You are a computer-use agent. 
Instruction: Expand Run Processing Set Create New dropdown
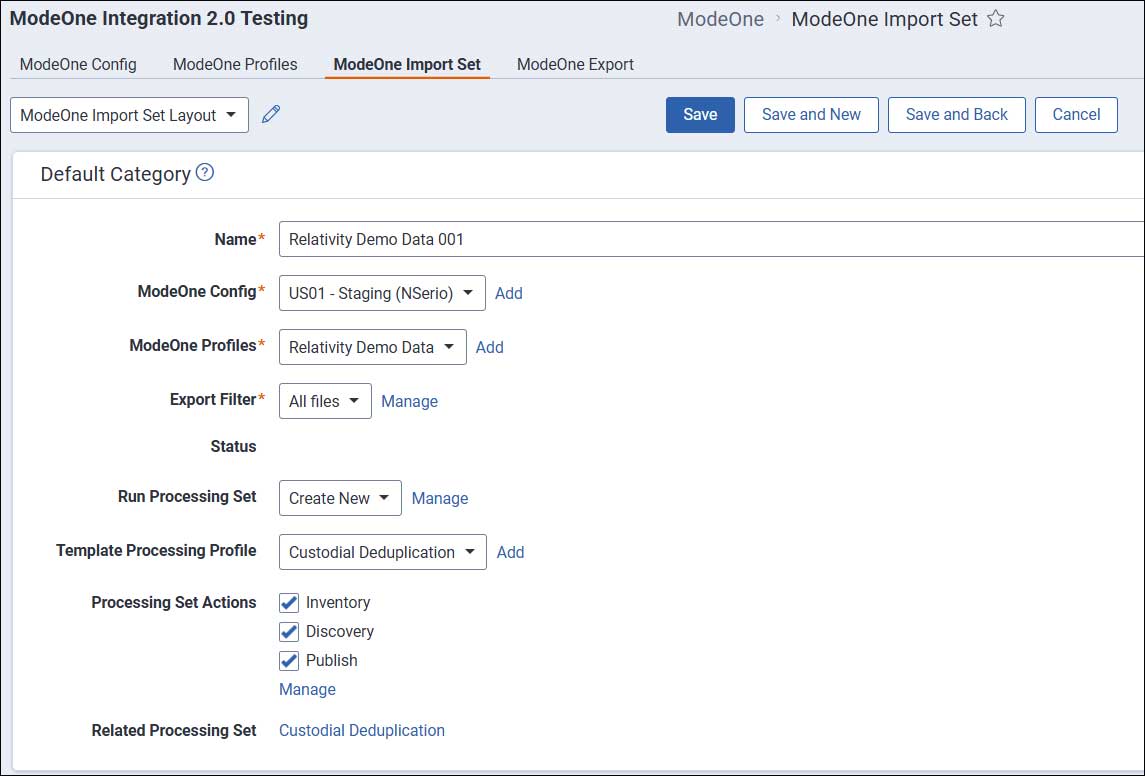pyautogui.click(x=340, y=499)
